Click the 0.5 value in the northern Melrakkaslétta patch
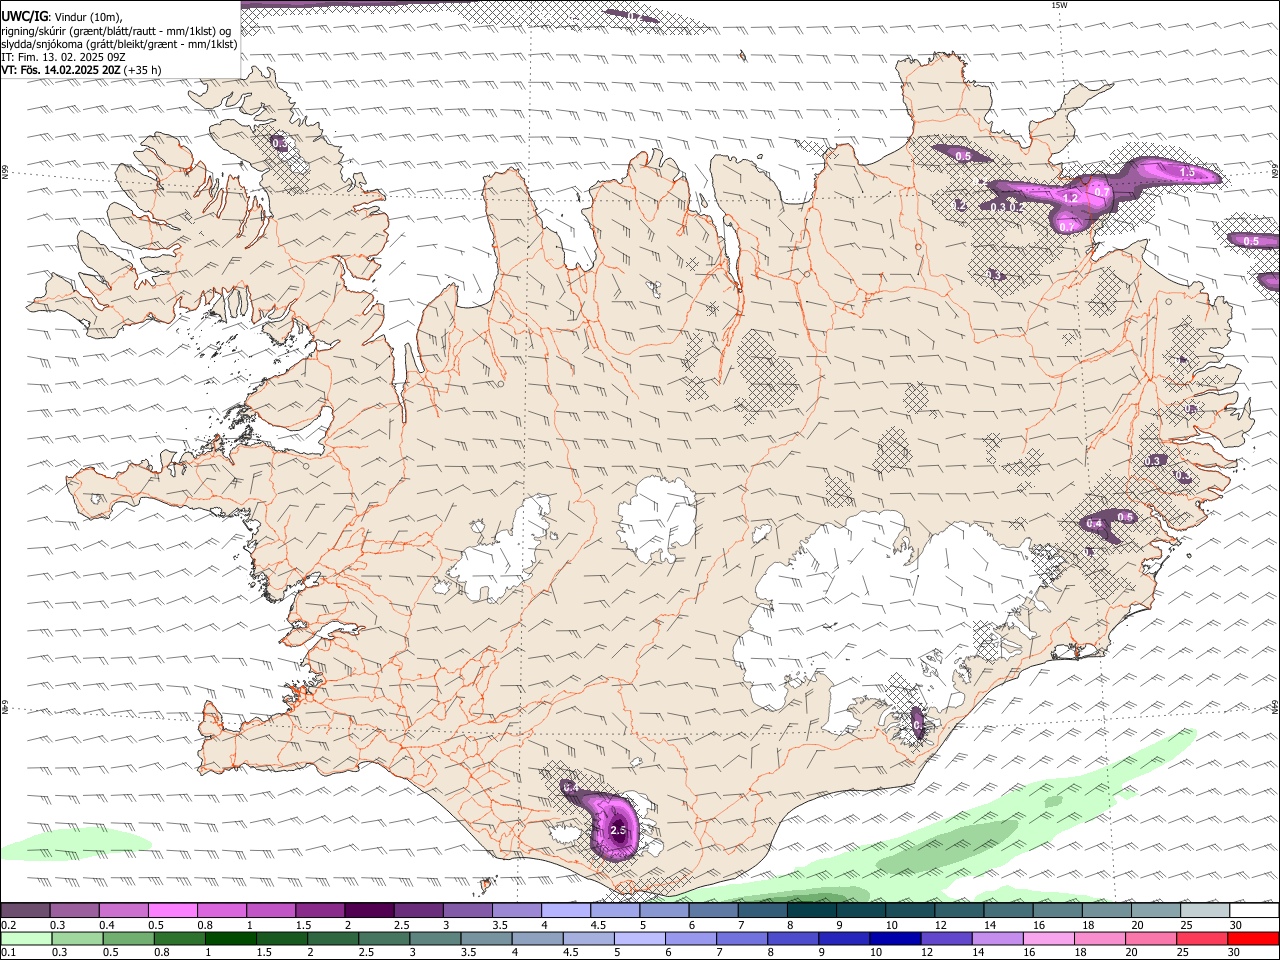1280x960 pixels. (x=963, y=156)
